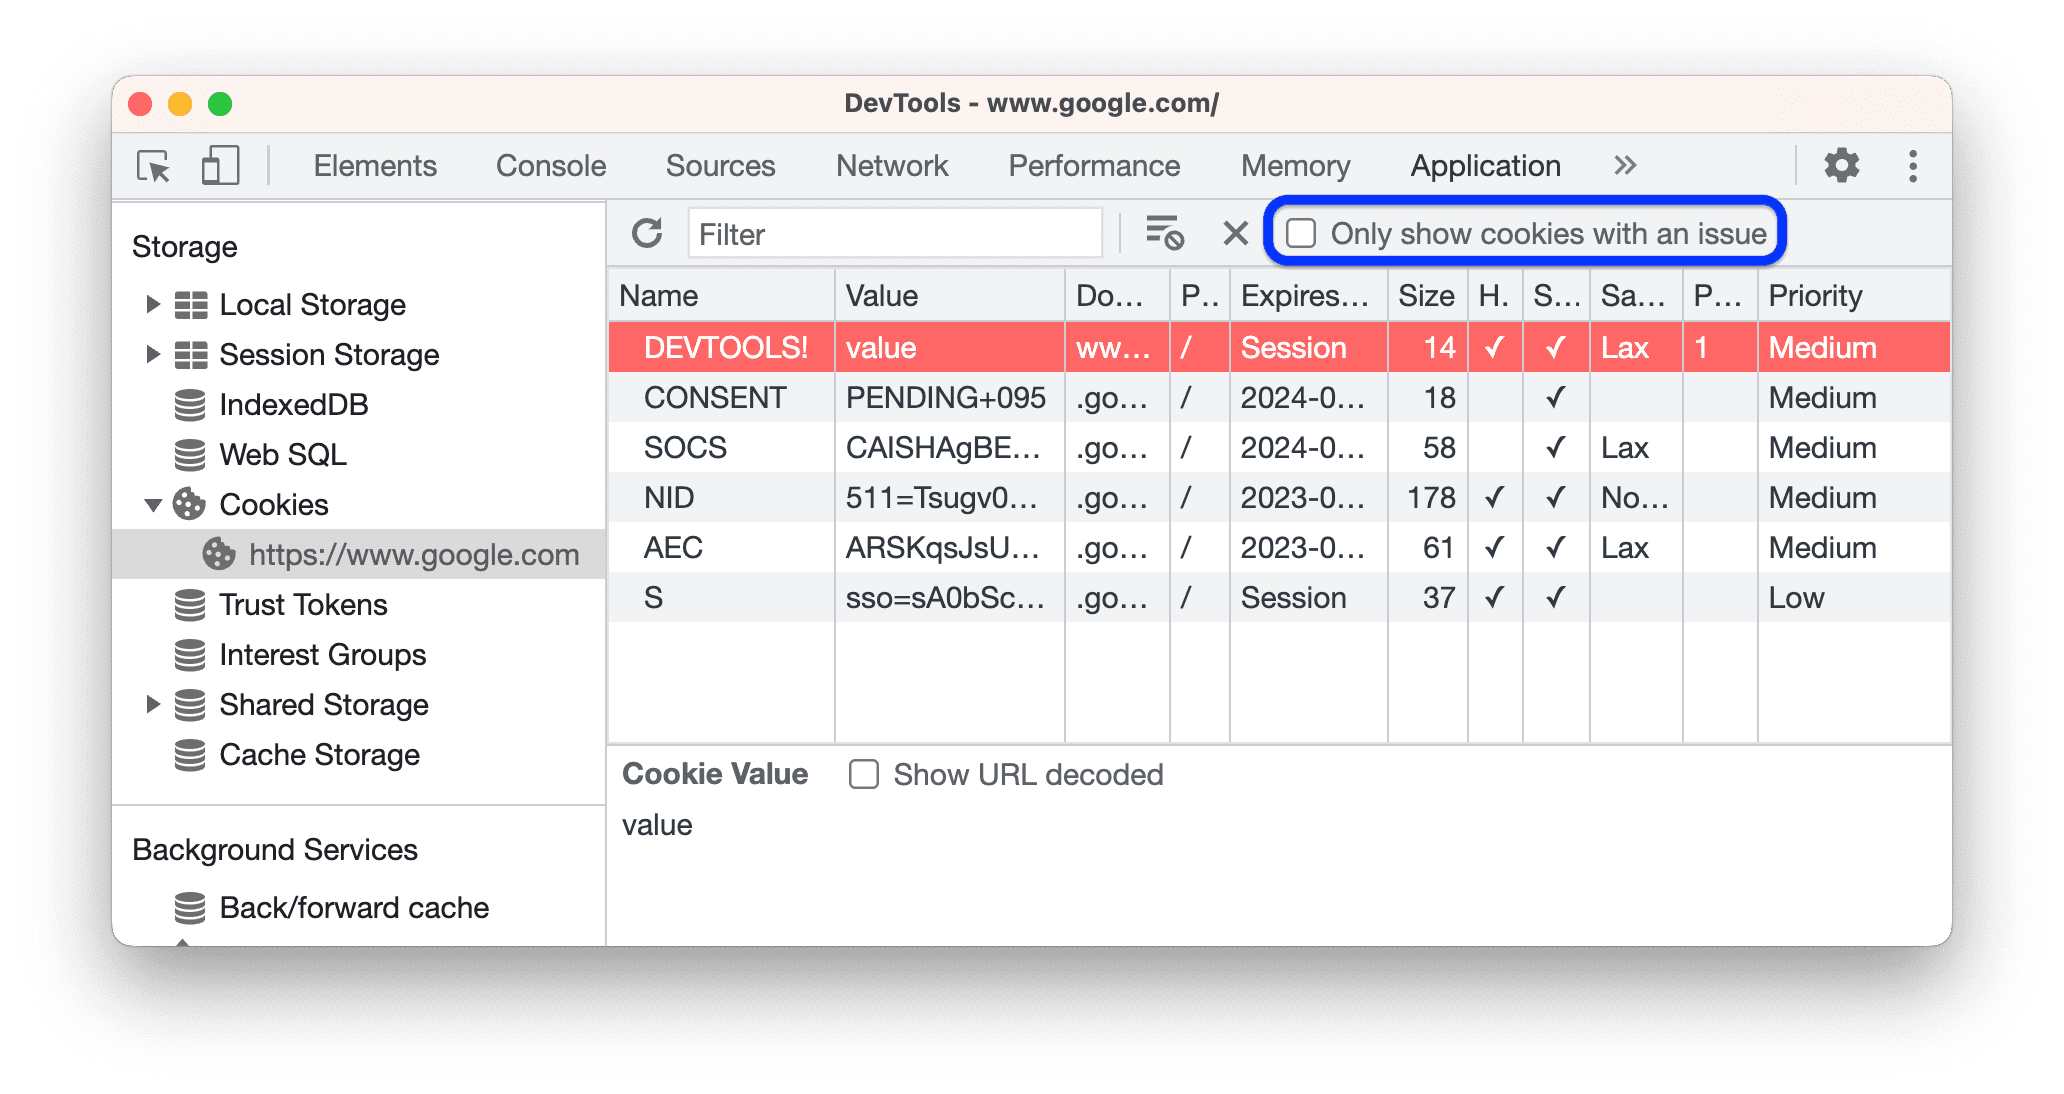Click the device toolbar toggle icon
The height and width of the screenshot is (1094, 2064).
[x=217, y=167]
